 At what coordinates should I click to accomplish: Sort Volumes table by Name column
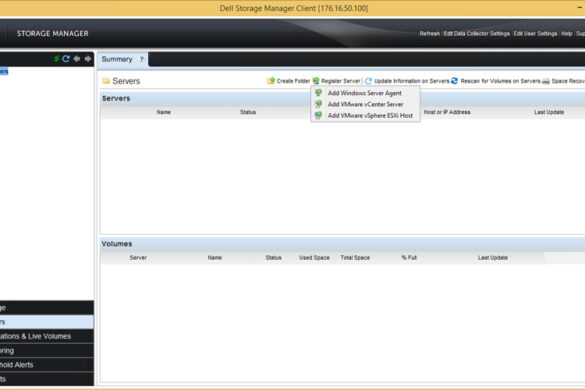pyautogui.click(x=215, y=258)
